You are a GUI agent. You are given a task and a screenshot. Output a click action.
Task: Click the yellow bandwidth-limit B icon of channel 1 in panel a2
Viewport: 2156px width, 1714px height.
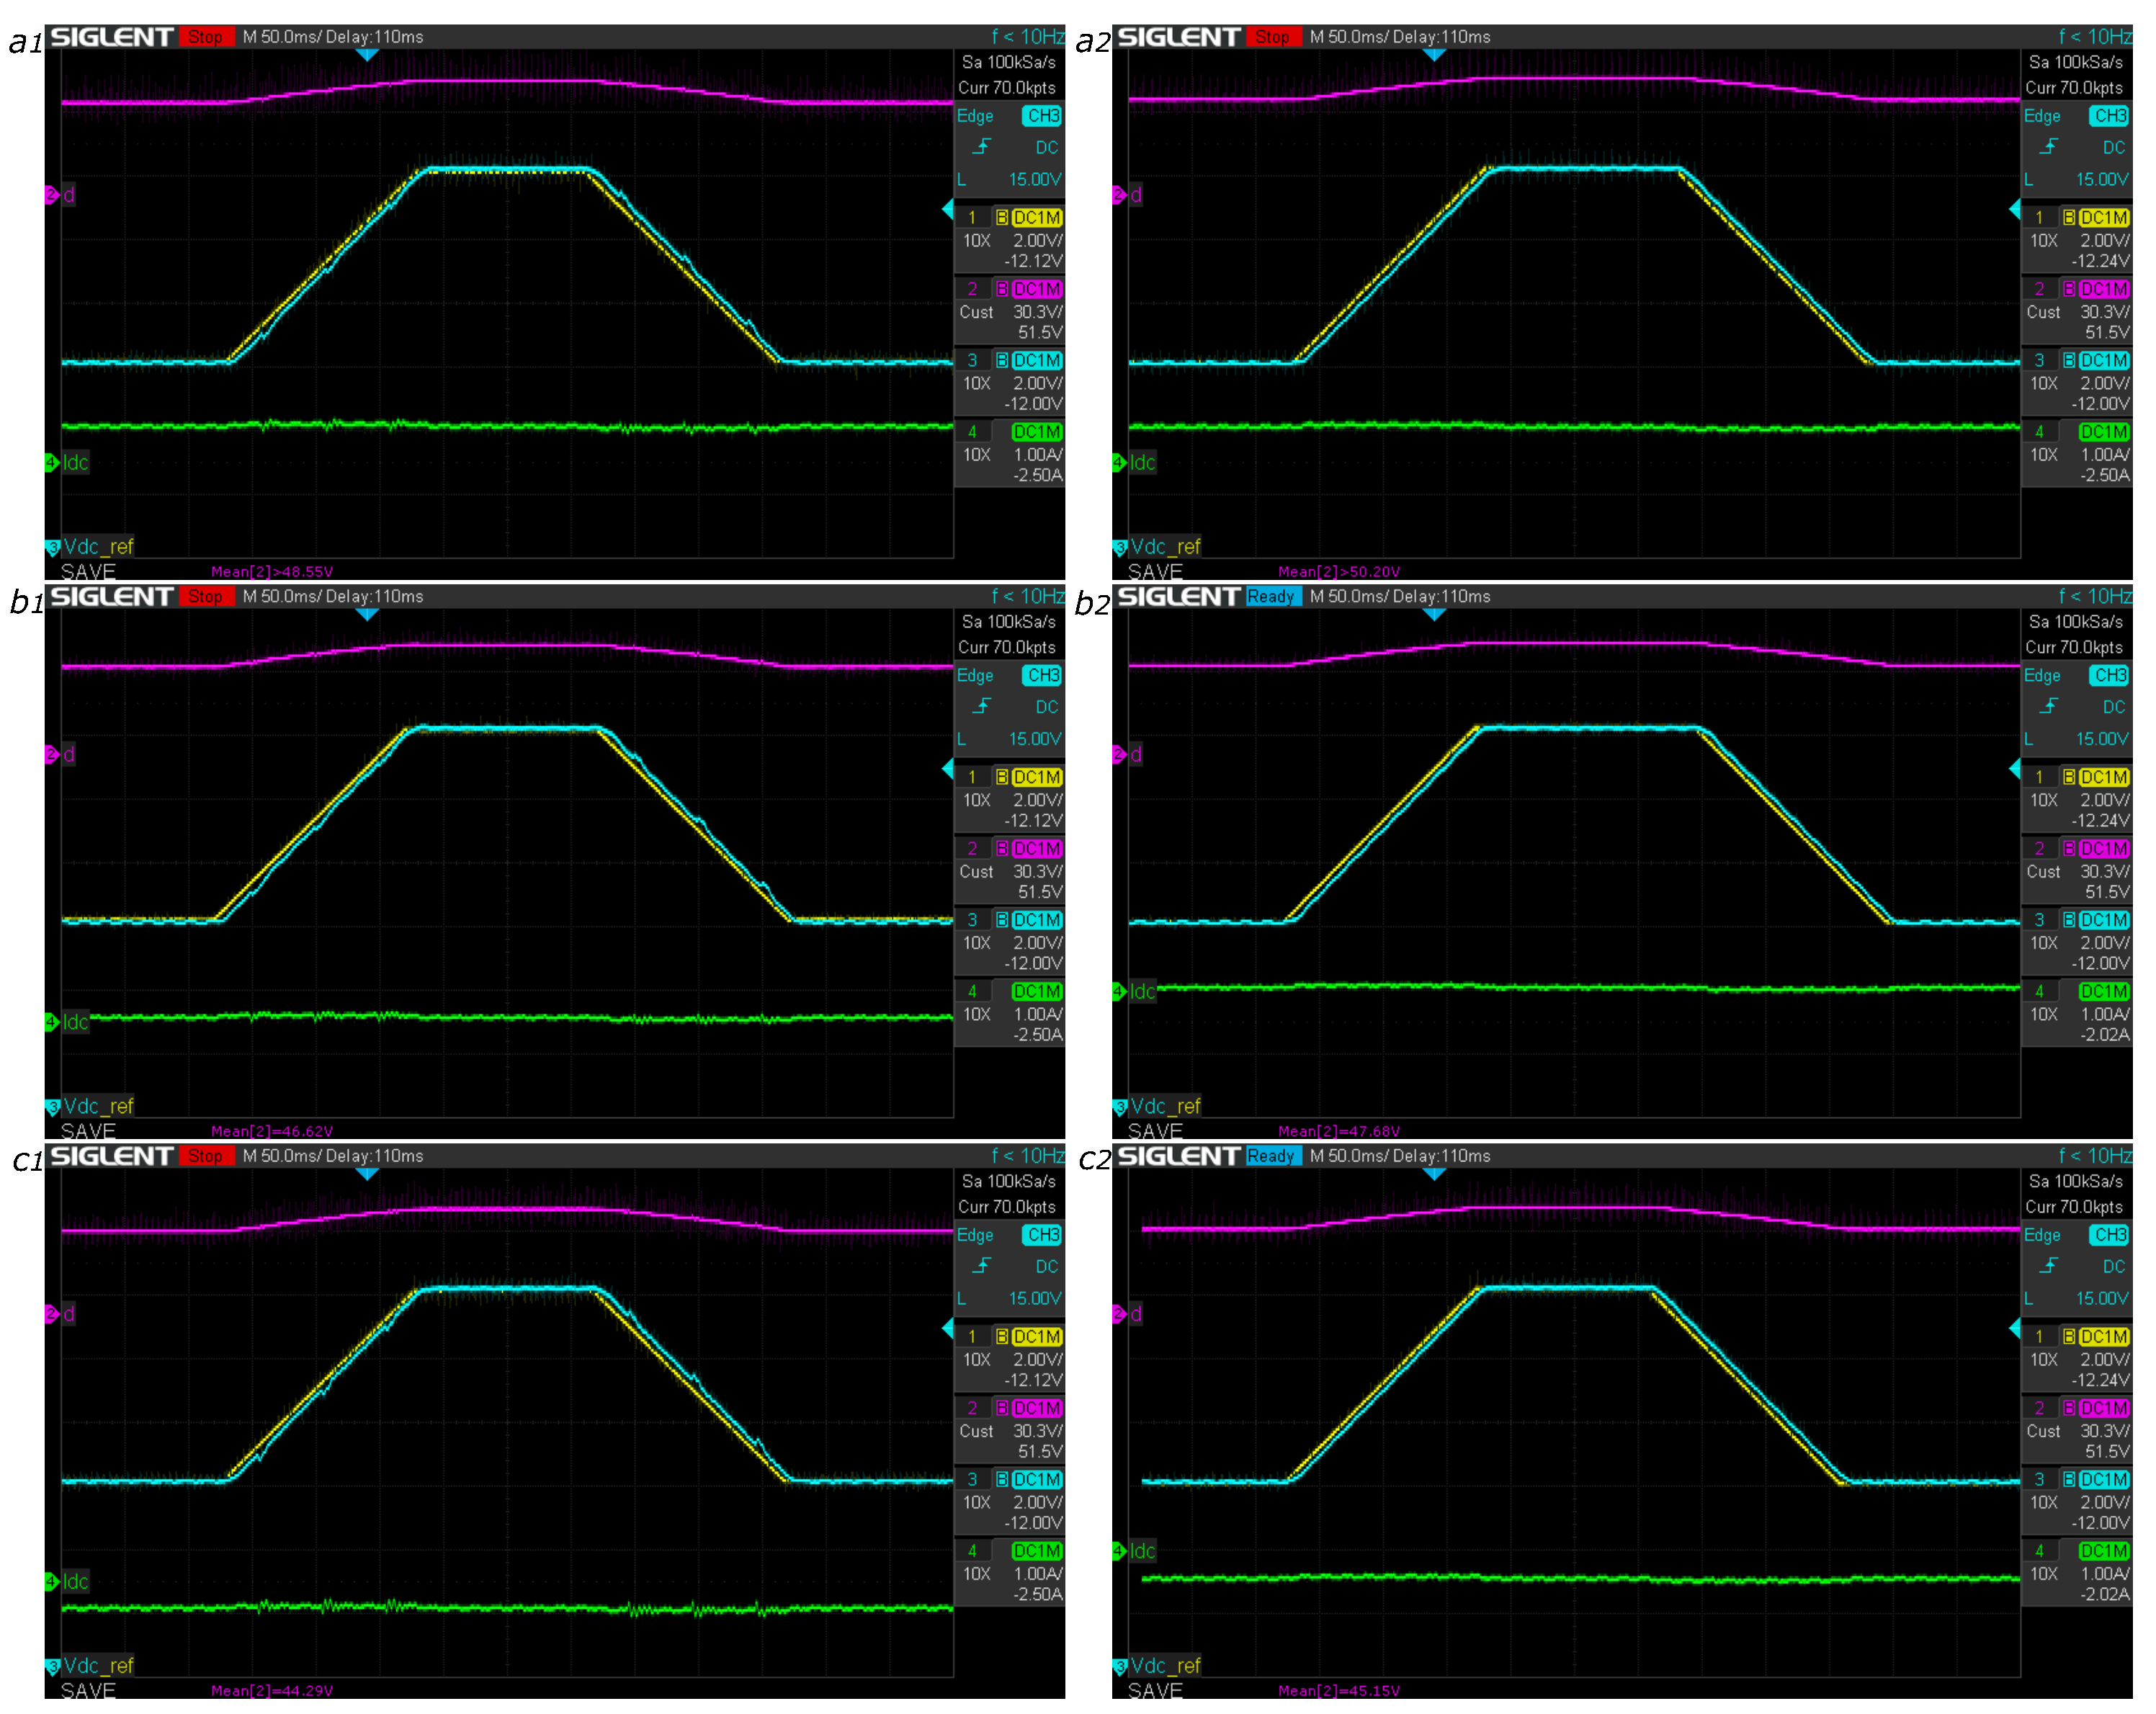[2069, 217]
